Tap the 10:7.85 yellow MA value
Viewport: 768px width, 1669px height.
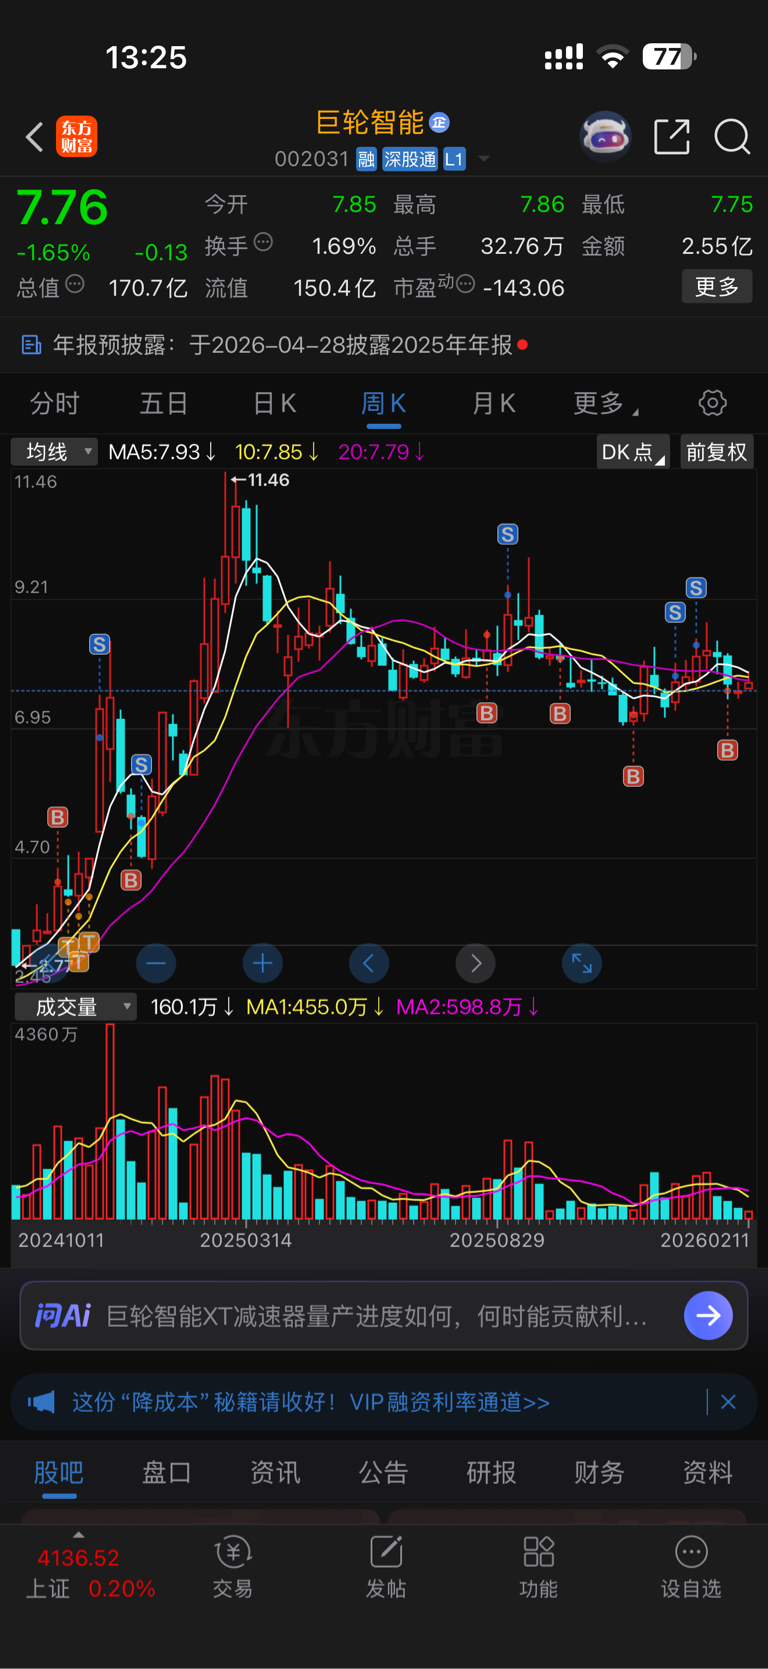tap(277, 452)
